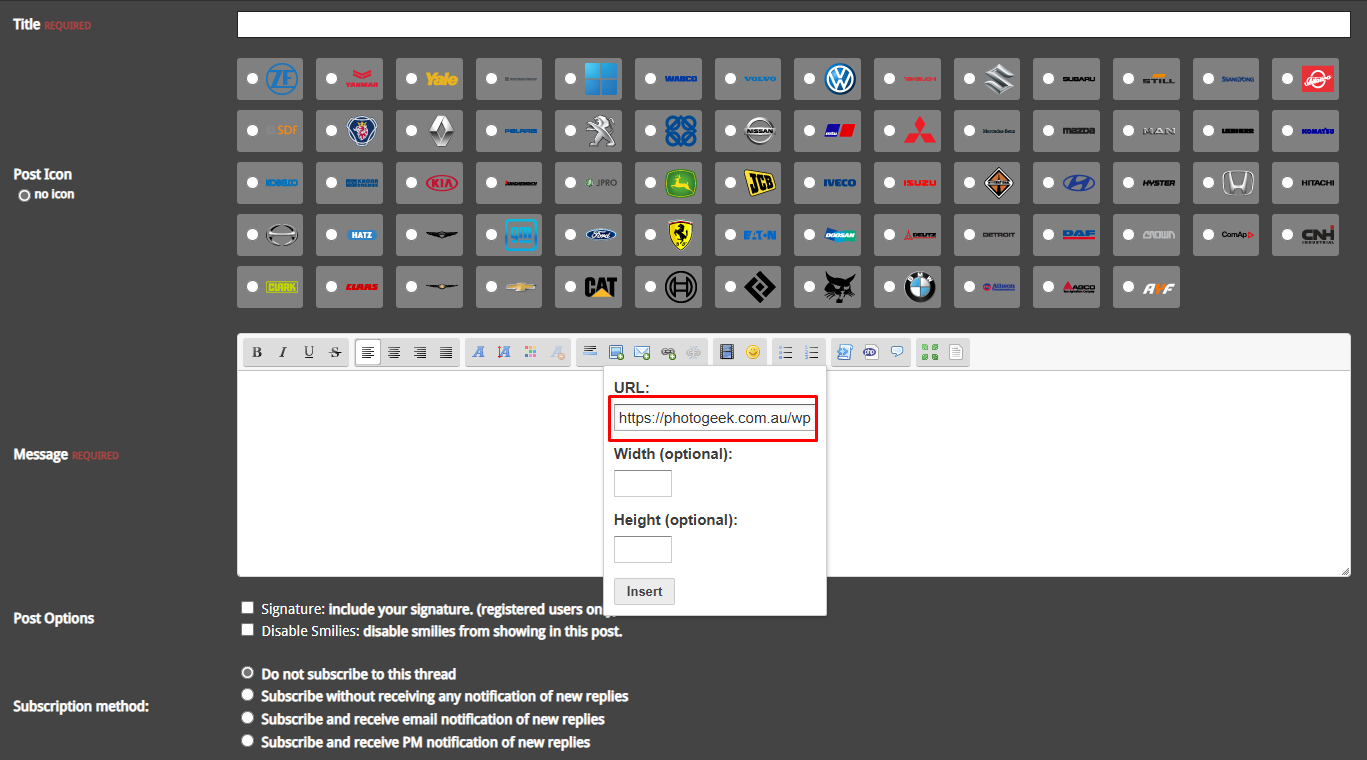The image size is (1367, 760).
Task: Click the insert image toolbar icon
Action: click(616, 352)
